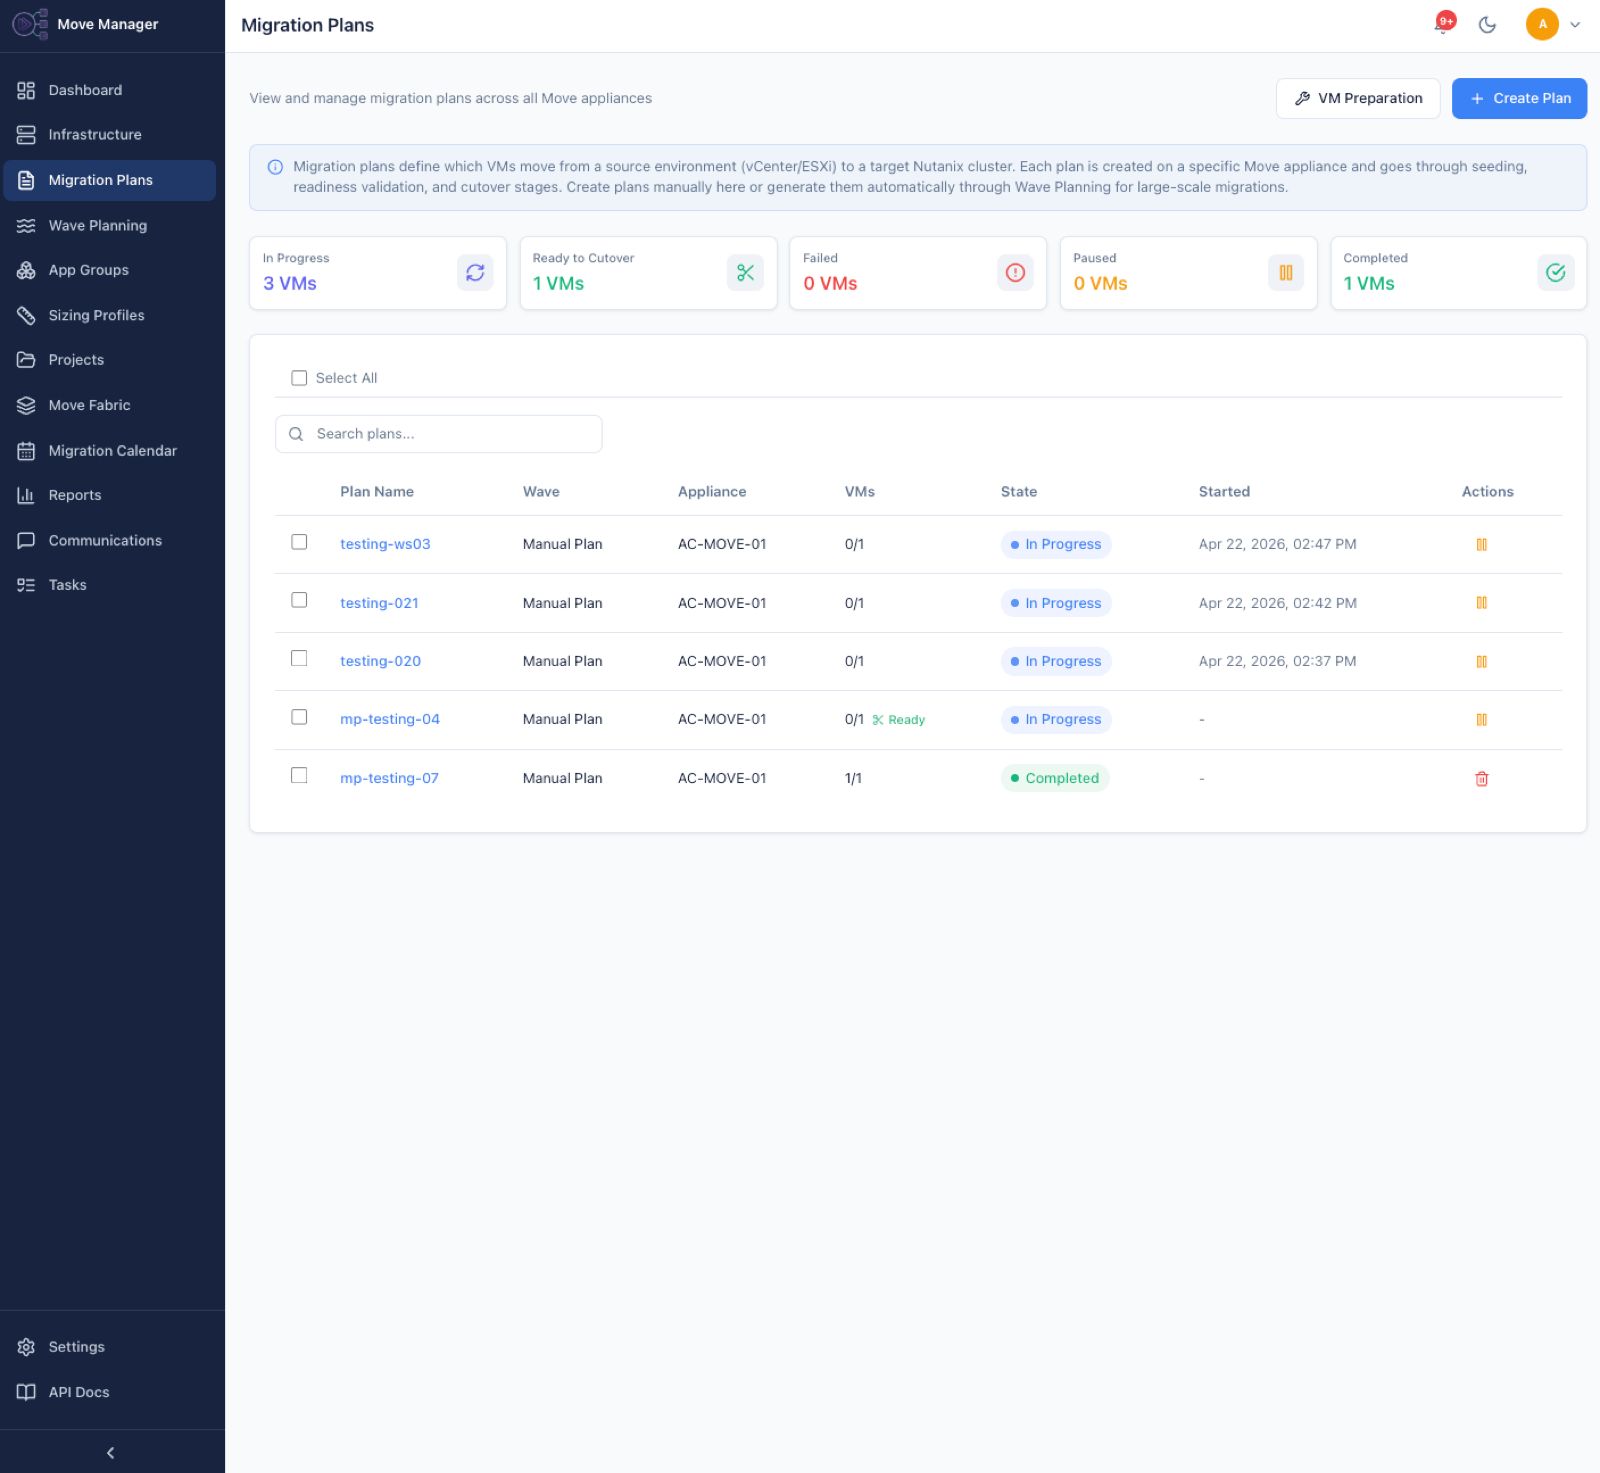This screenshot has width=1600, height=1473.
Task: Click the Completed check icon
Action: point(1556,272)
